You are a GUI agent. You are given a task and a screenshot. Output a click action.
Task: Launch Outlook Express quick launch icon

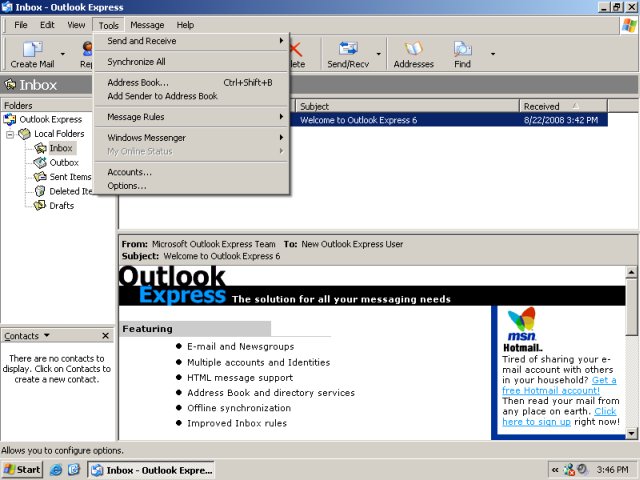pos(74,470)
